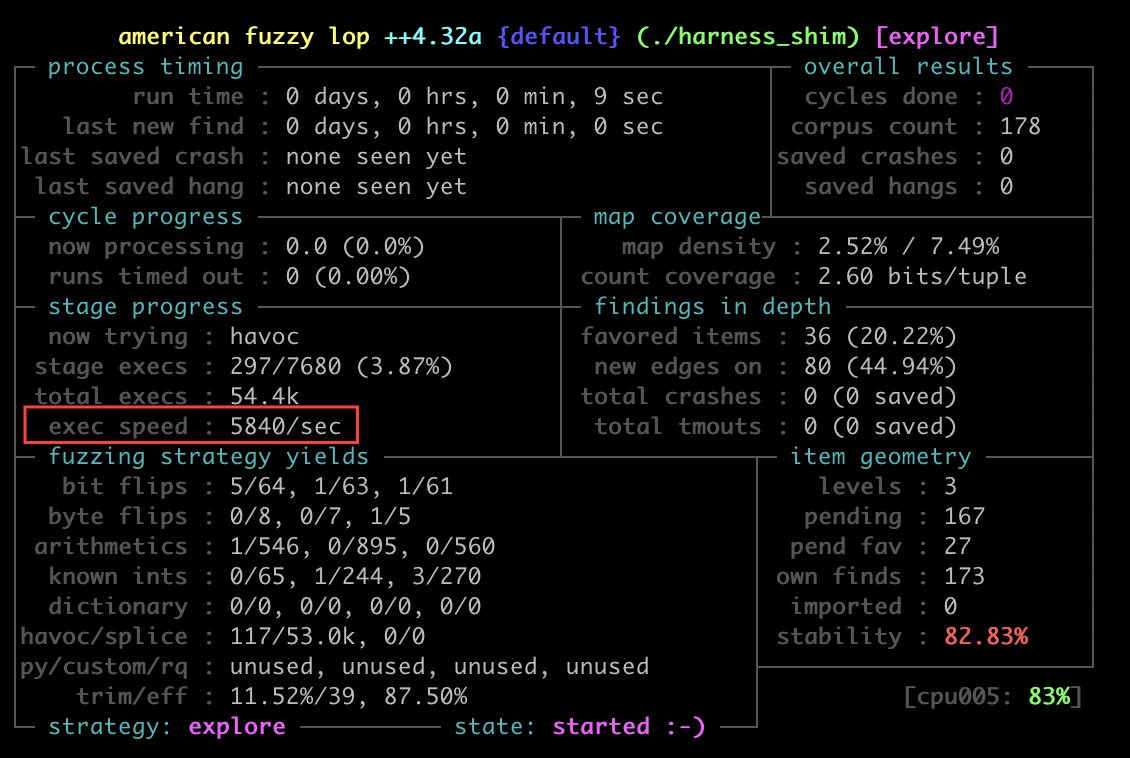Viewport: 1130px width, 758px height.
Task: Click the 'item geometry' section heading
Action: click(x=881, y=456)
